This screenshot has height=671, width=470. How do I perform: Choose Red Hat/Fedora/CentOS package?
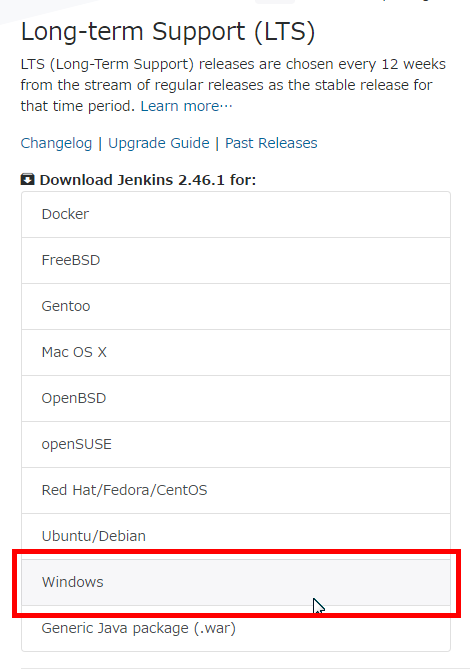236,490
